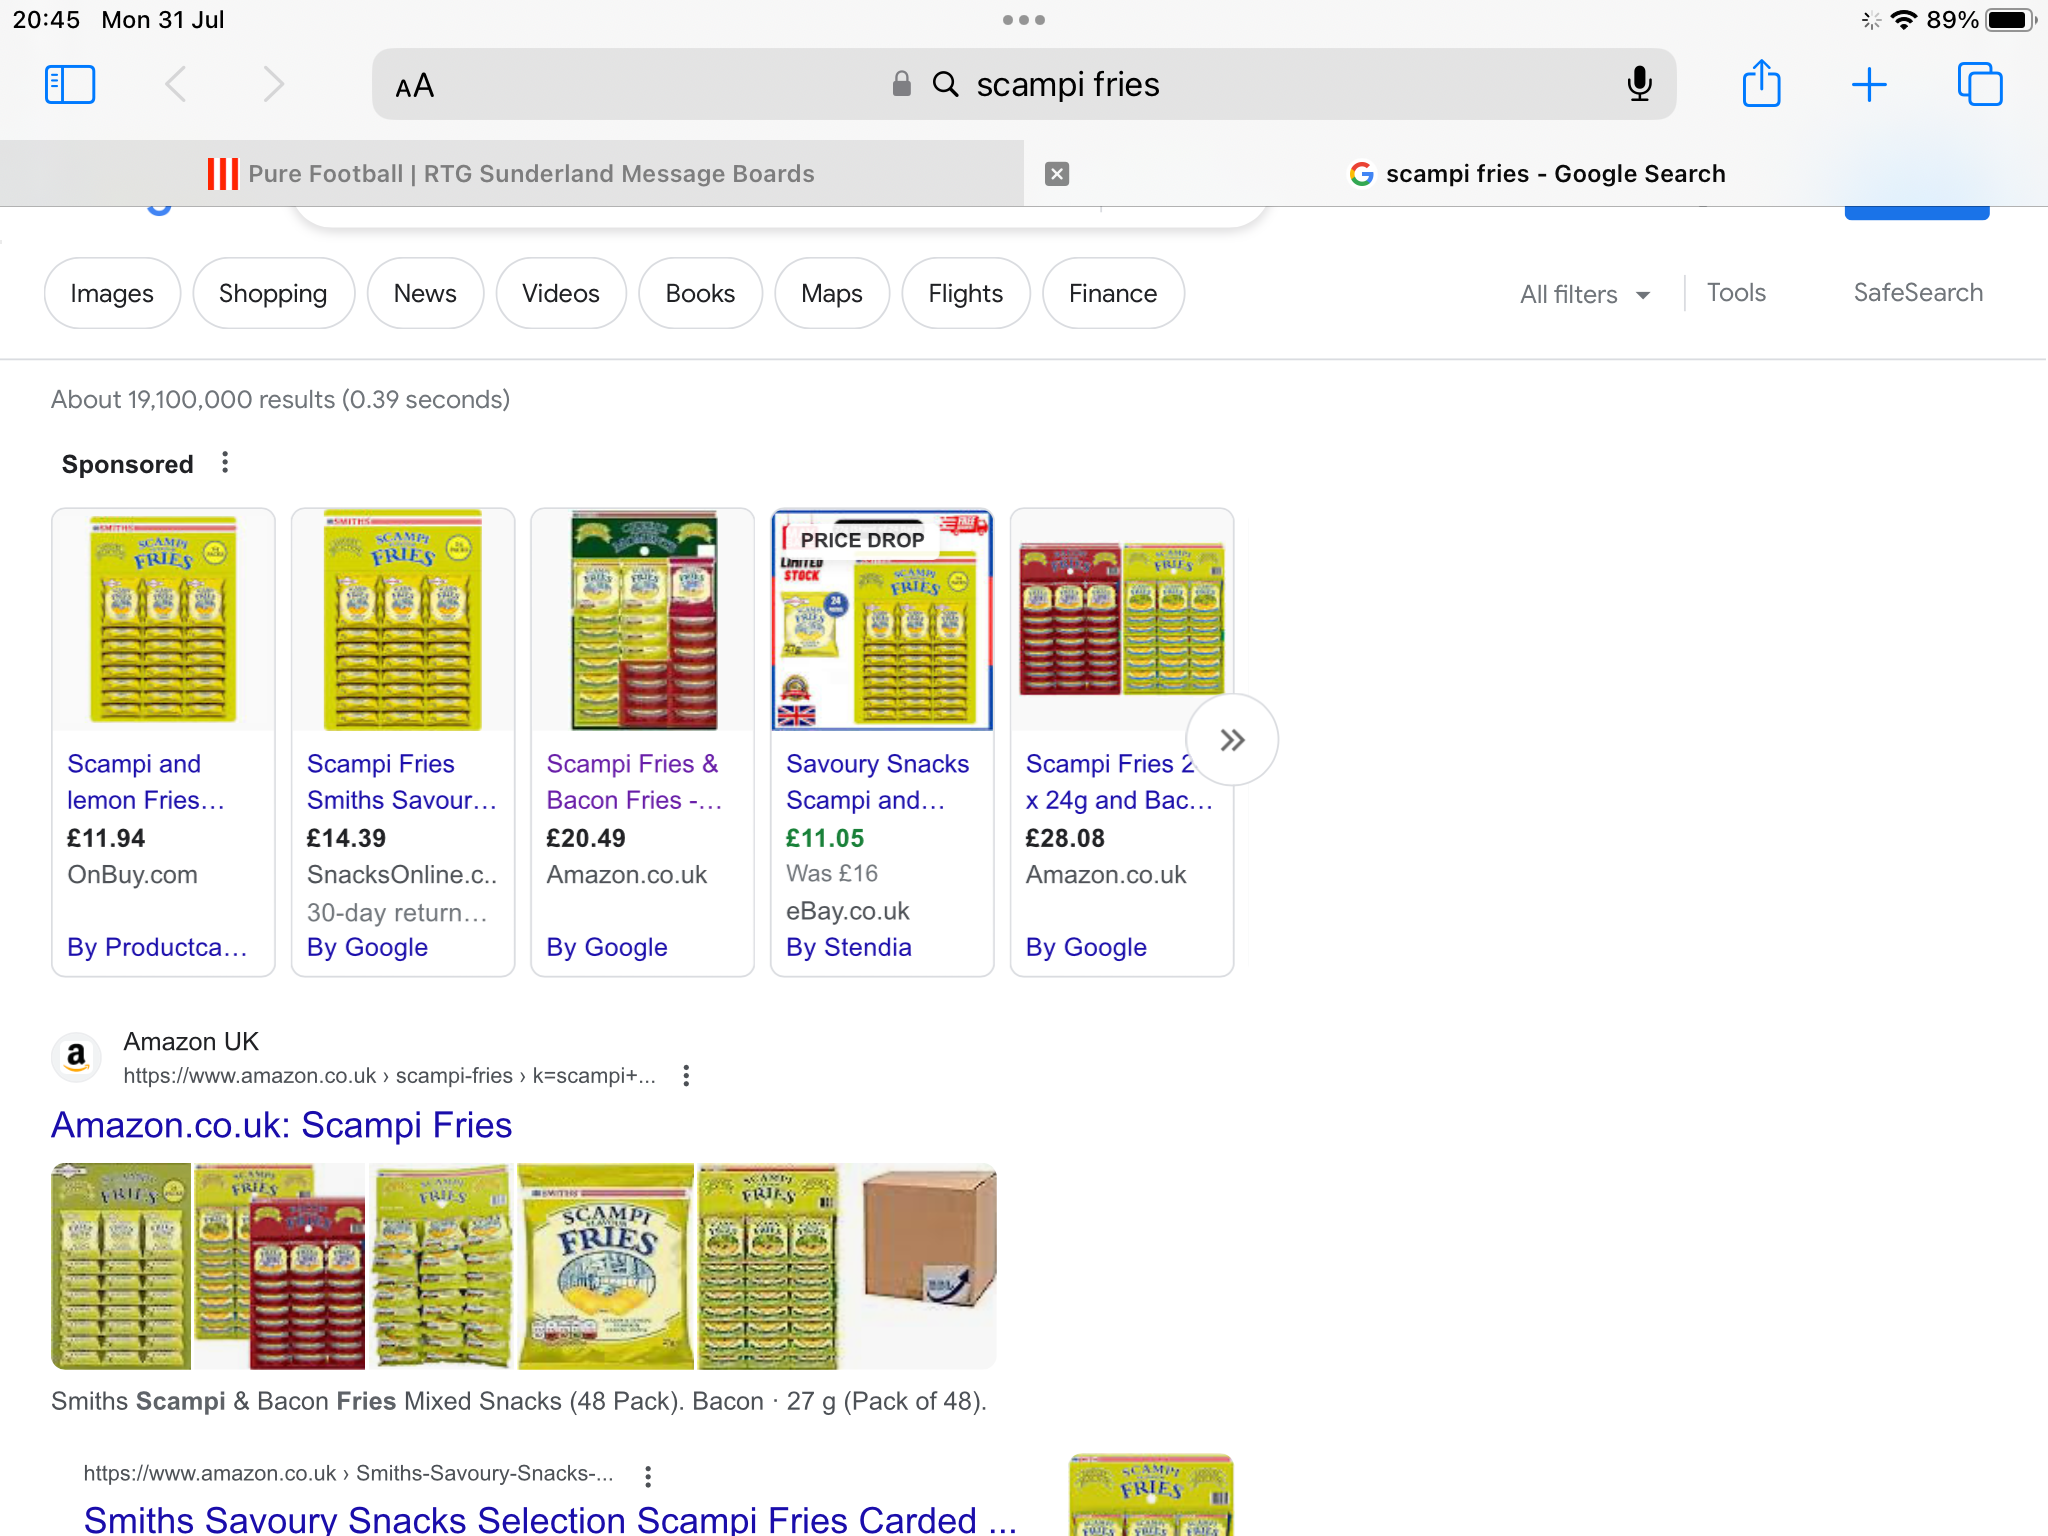
Task: Open Sponsored section three-dot menu
Action: 225,463
